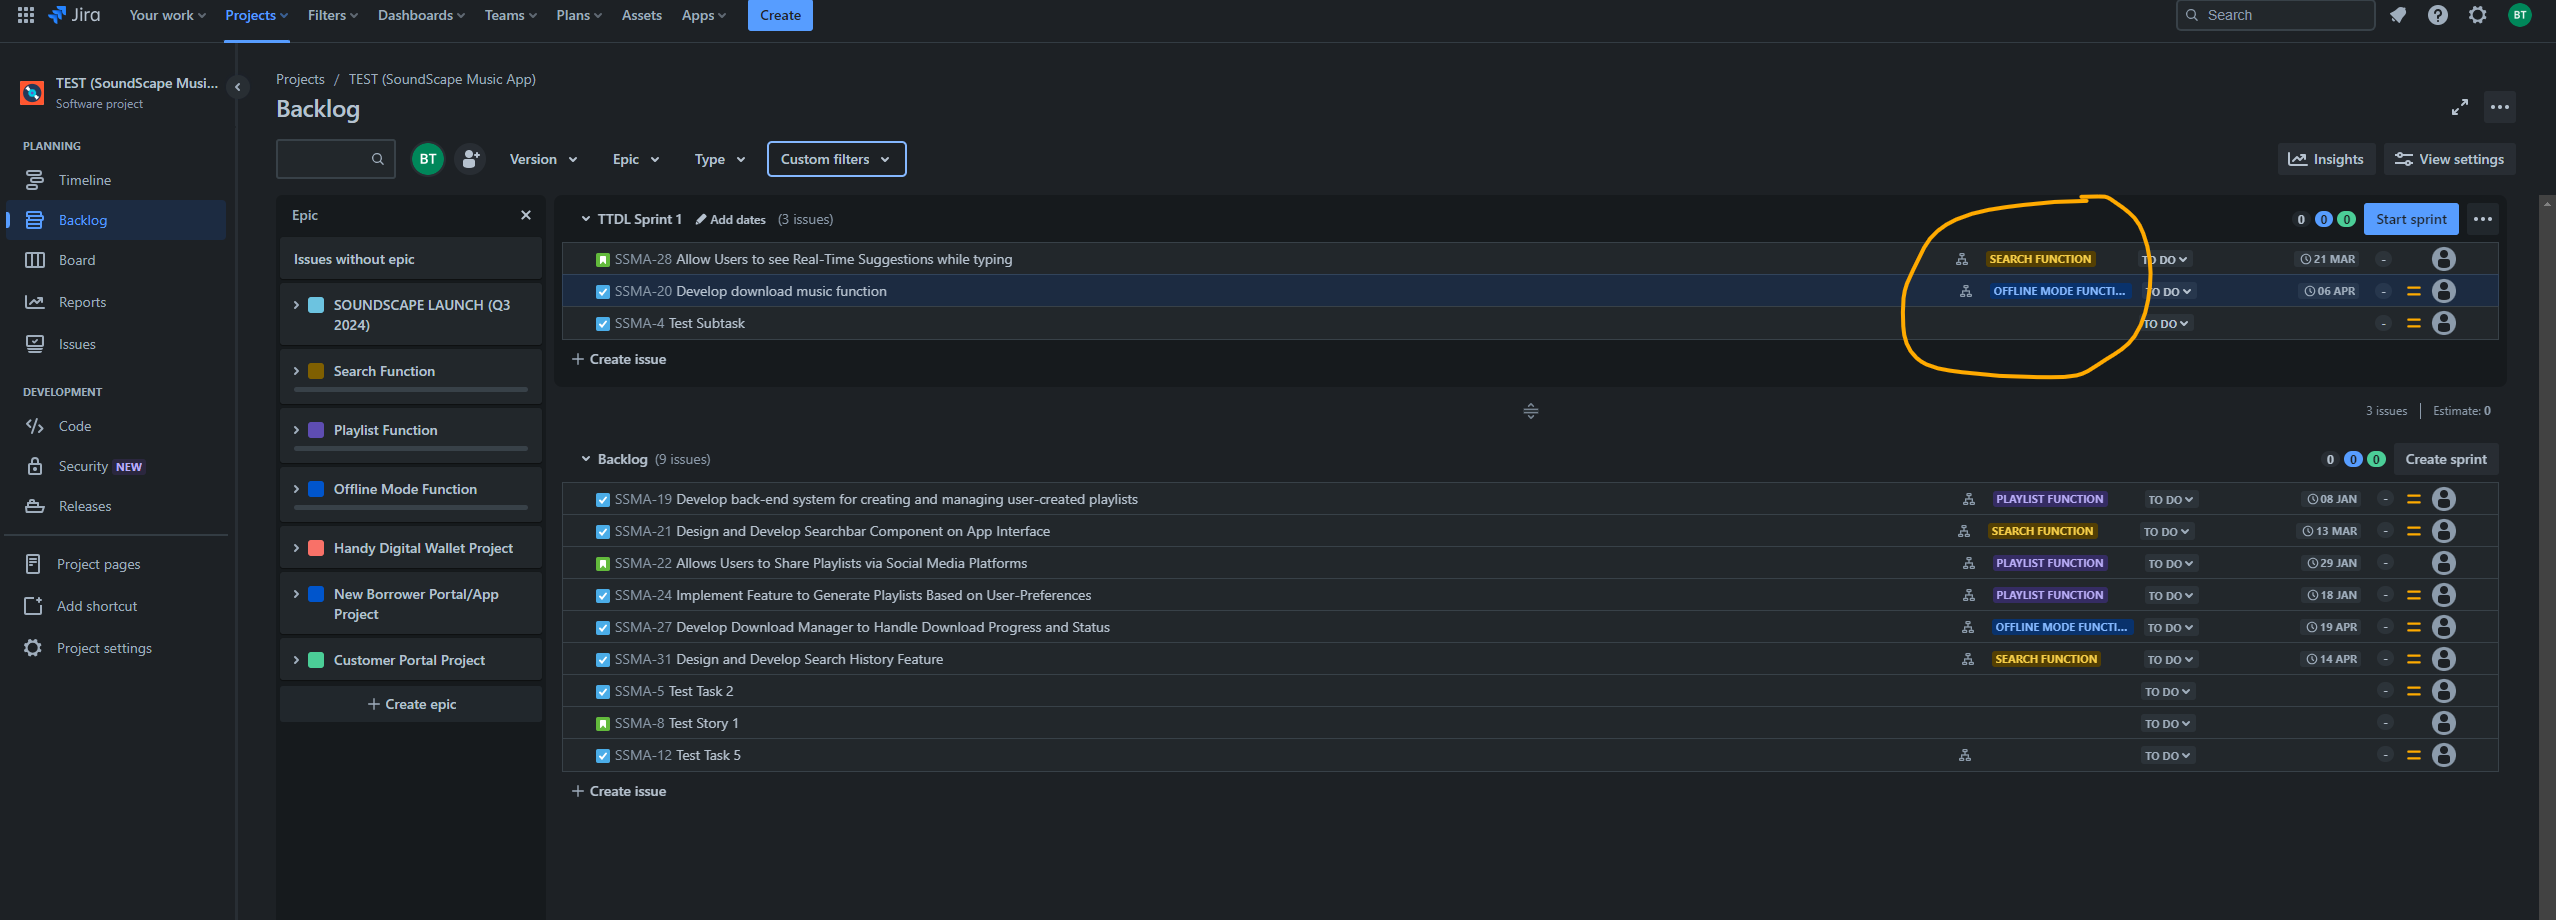Click the Start sprint button
This screenshot has height=920, width=2556.
coord(2411,219)
